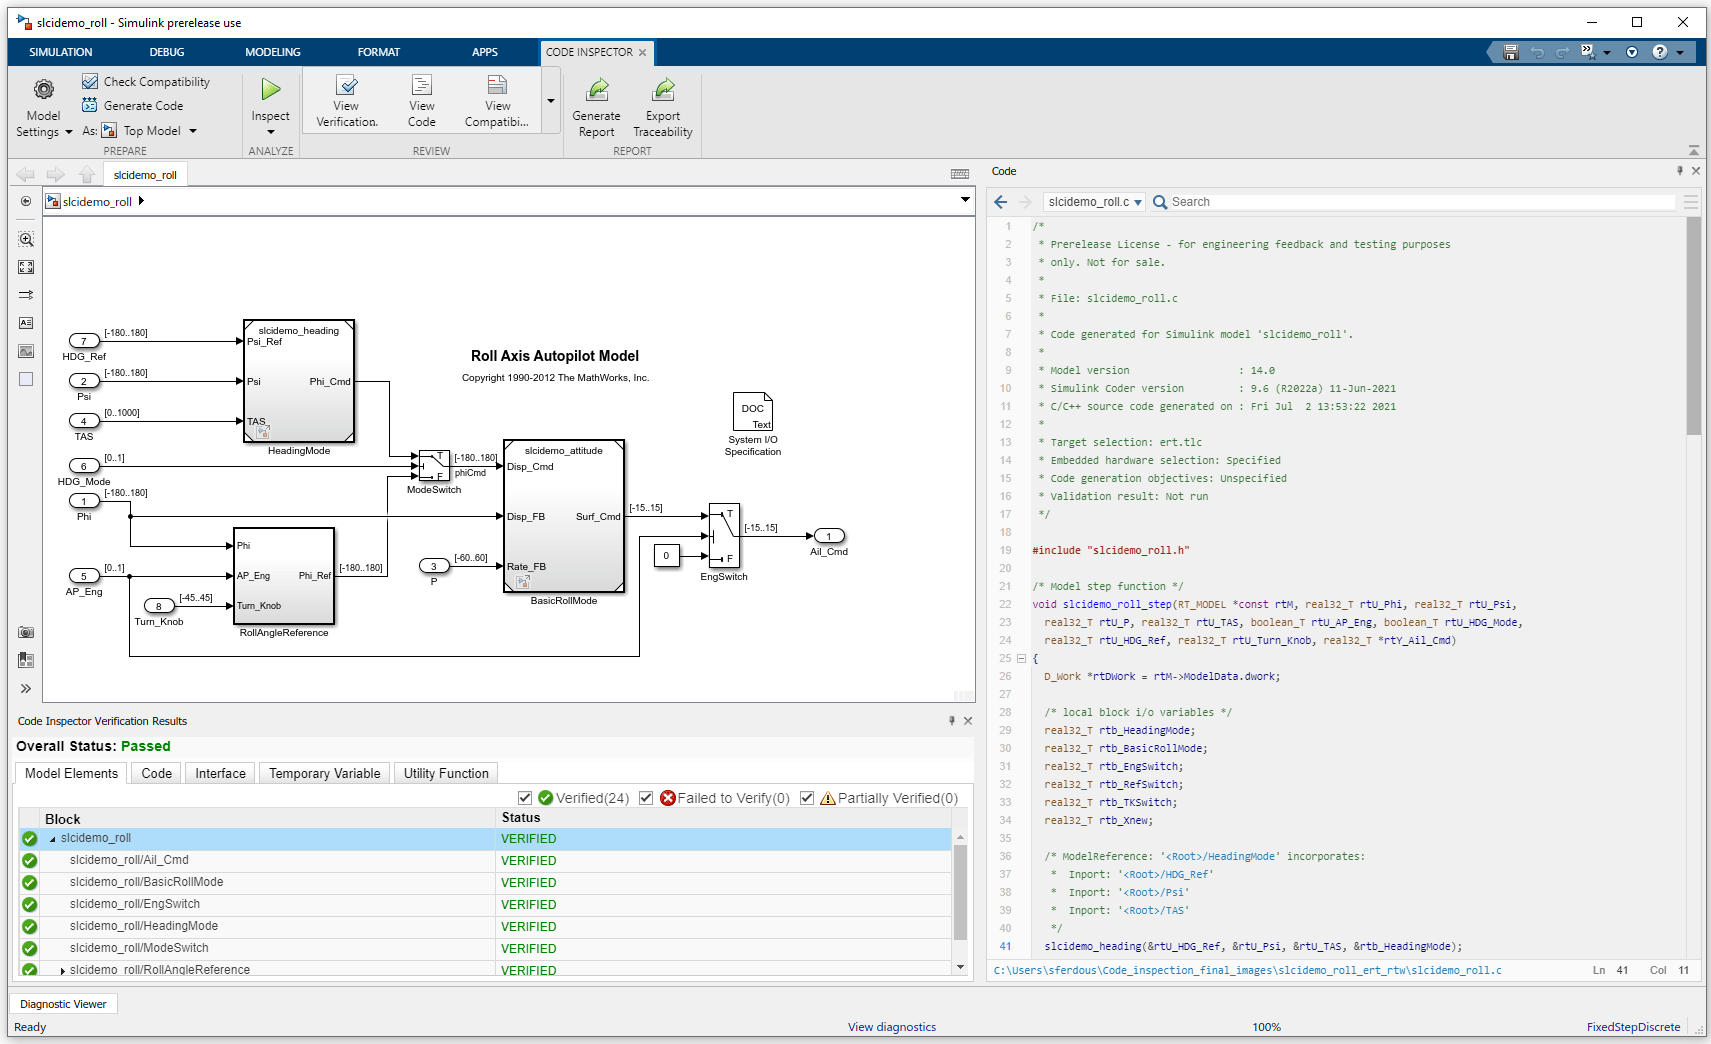Click the Check Compatibility icon
The width and height of the screenshot is (1711, 1044).
point(90,82)
